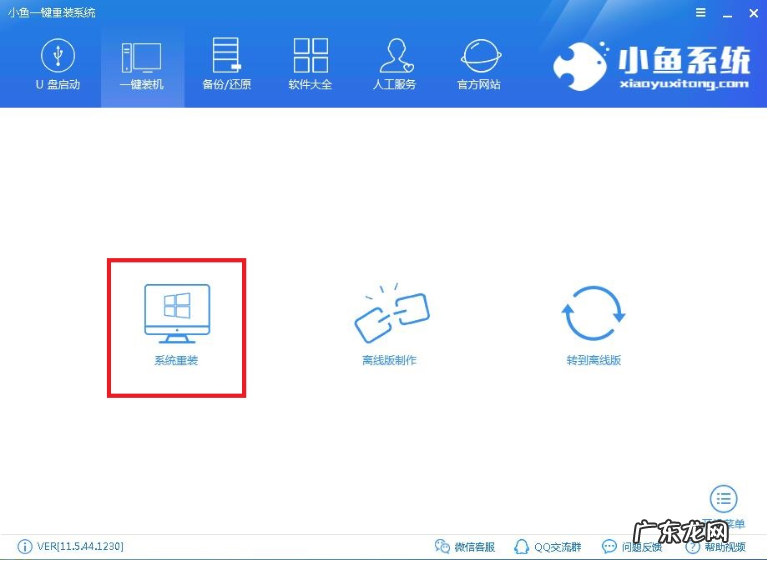Go to the 人工服务 tab
The width and height of the screenshot is (767, 561).
click(x=394, y=65)
